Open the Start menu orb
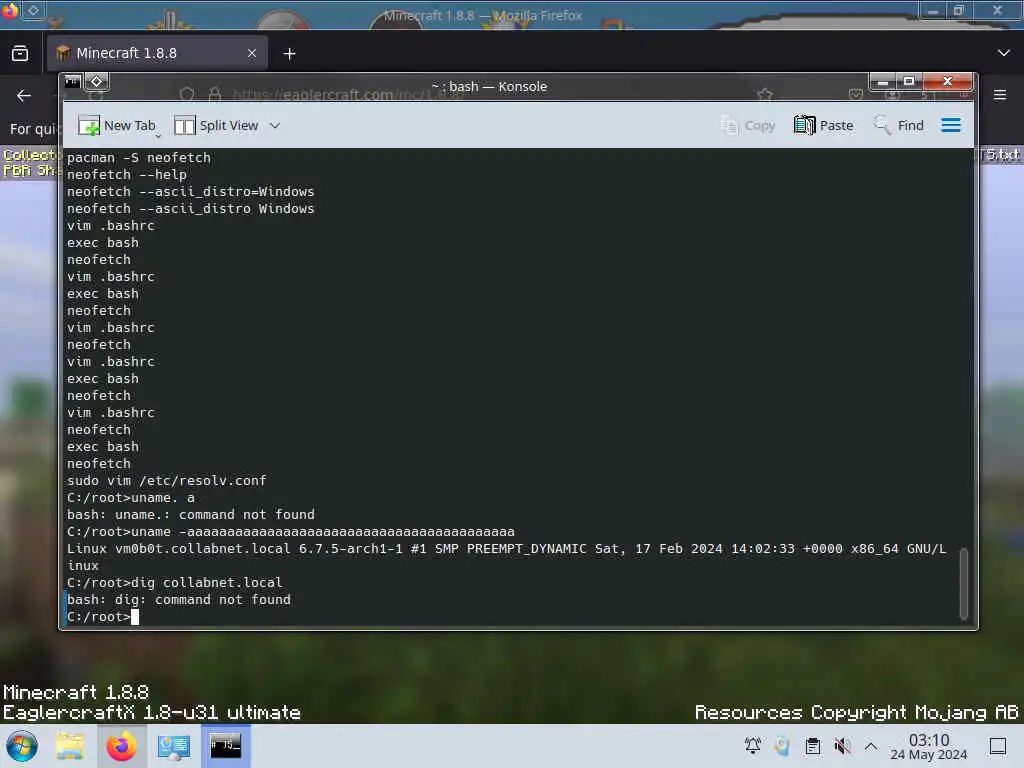 (22, 746)
